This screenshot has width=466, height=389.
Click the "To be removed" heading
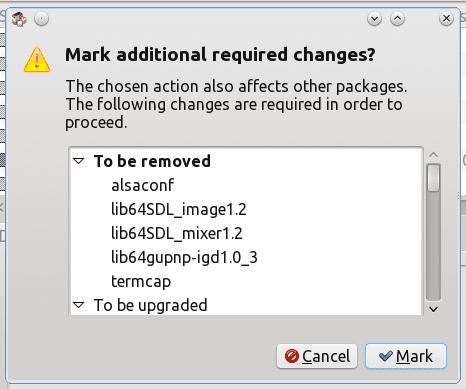[x=152, y=161]
